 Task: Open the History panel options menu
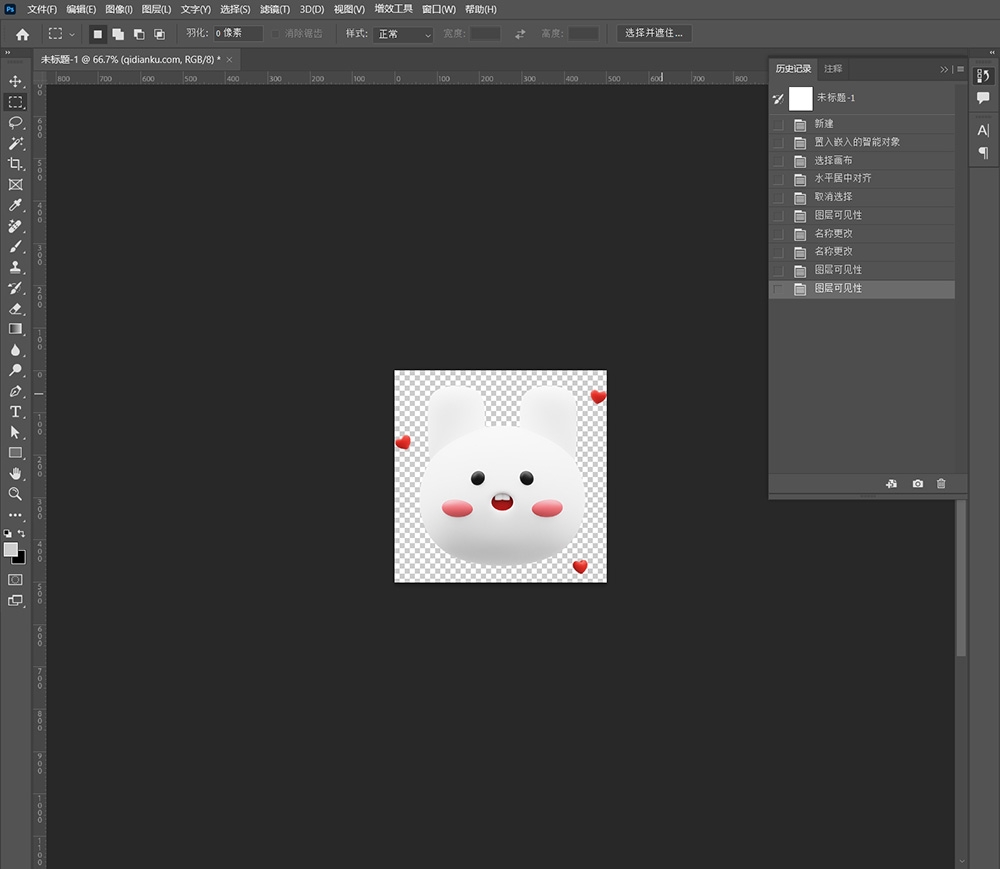tap(960, 69)
